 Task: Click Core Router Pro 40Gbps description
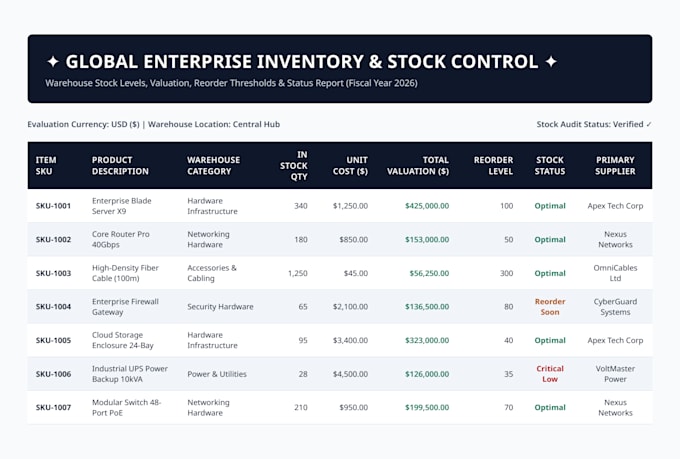121,239
